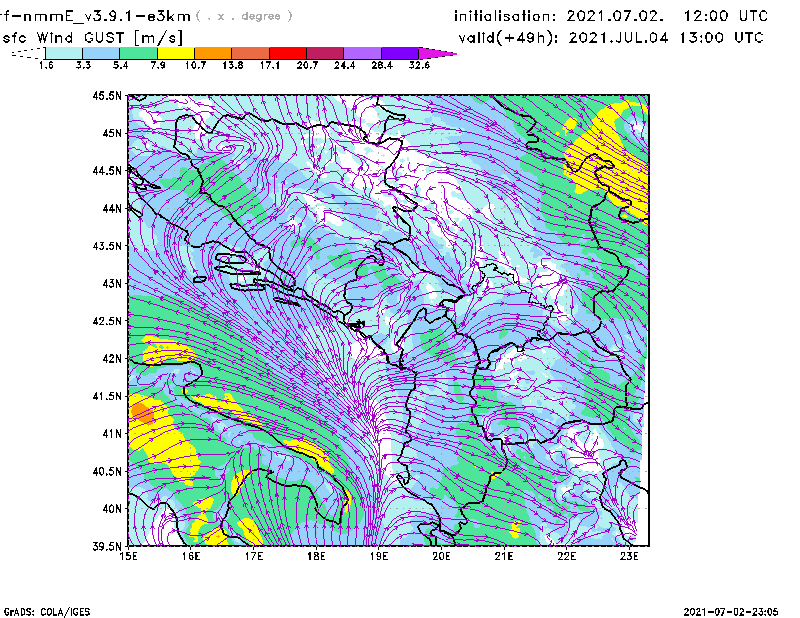The width and height of the screenshot is (800, 618).
Task: Click the 'GrADS: COLA/IGES' credit text
Action: coord(47,612)
